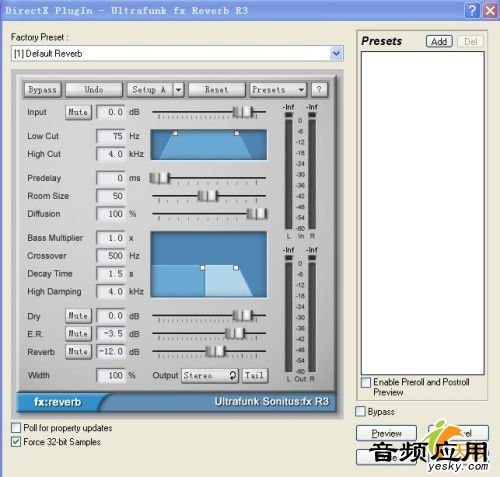Click the E.R. level slider handle
This screenshot has height=477, width=500.
235,333
